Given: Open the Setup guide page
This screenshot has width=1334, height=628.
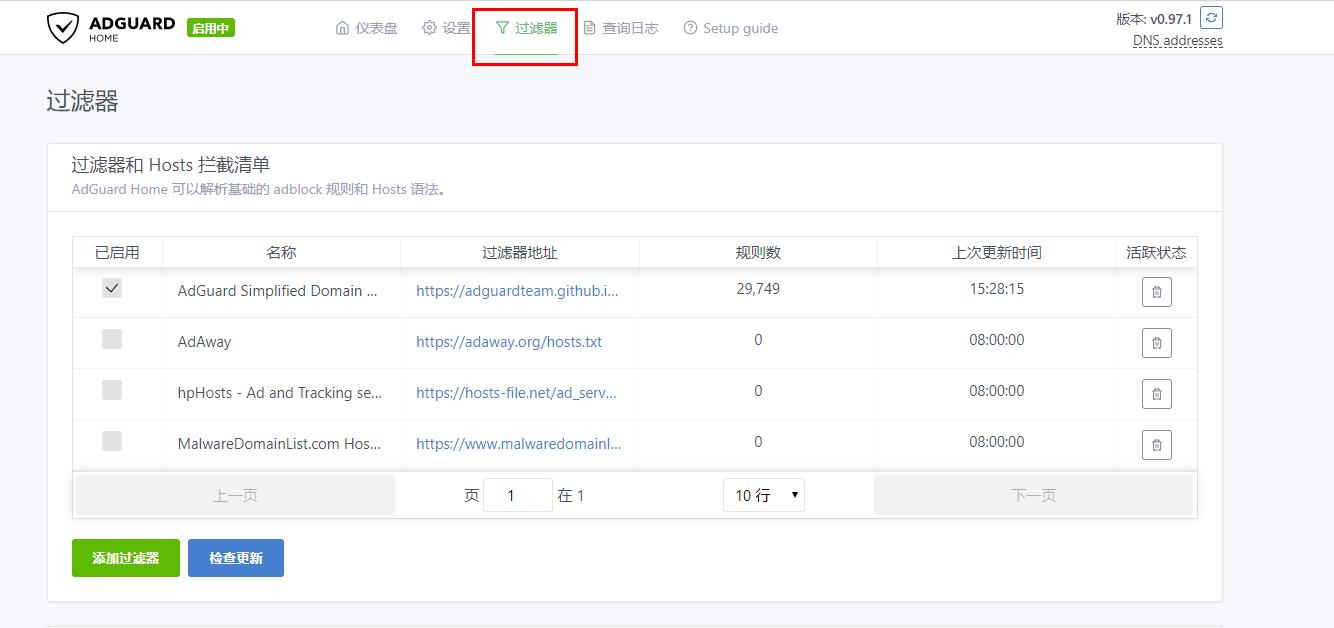Looking at the screenshot, I should (730, 28).
